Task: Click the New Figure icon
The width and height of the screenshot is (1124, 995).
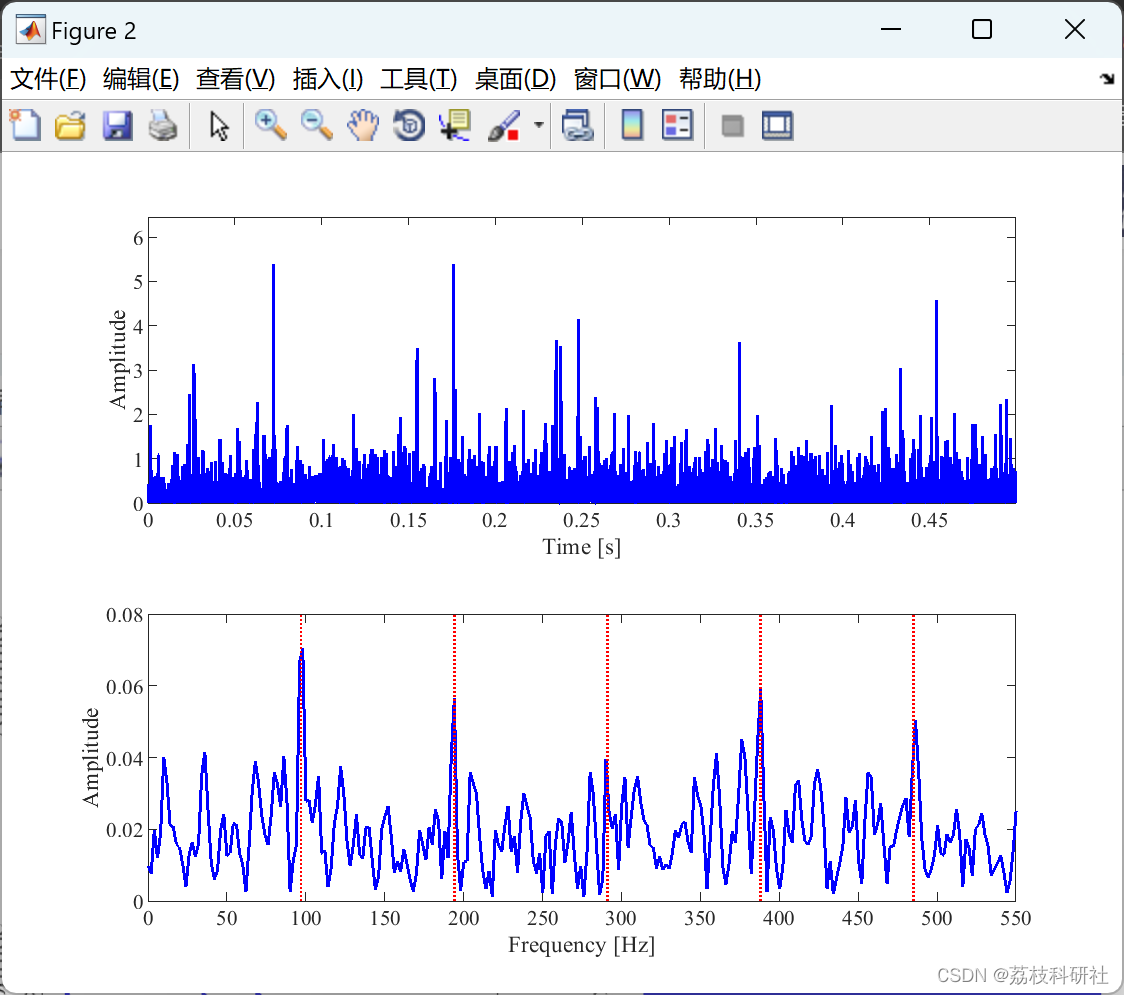Action: [x=26, y=125]
